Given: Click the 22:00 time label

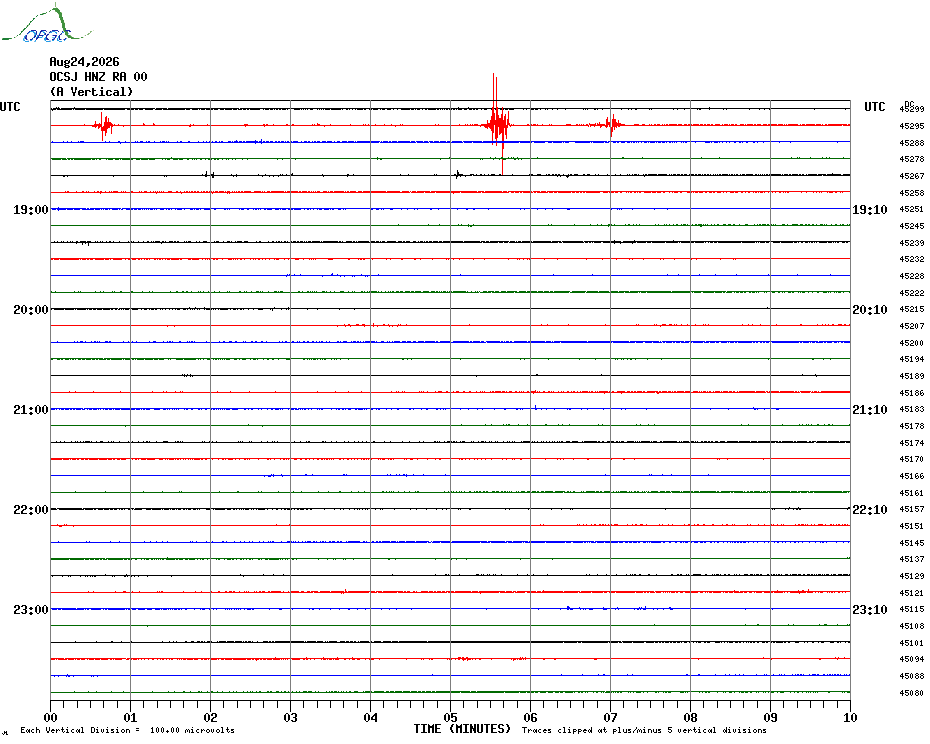Looking at the screenshot, I should click(x=31, y=510).
